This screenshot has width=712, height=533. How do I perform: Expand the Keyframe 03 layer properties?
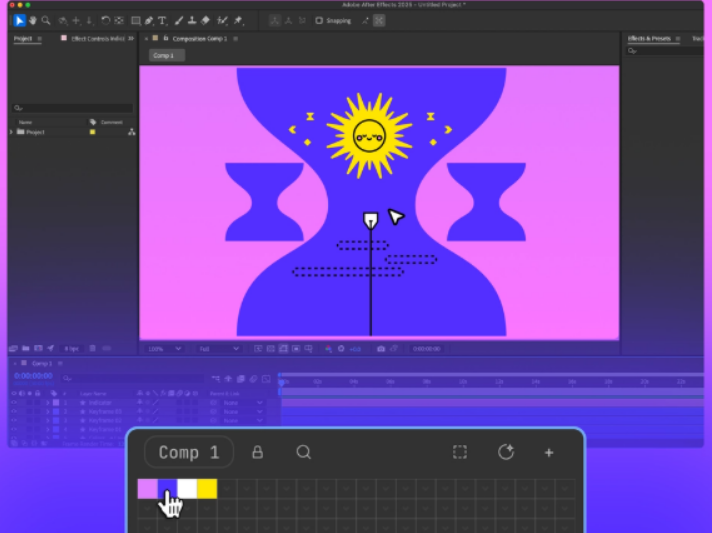tap(48, 412)
